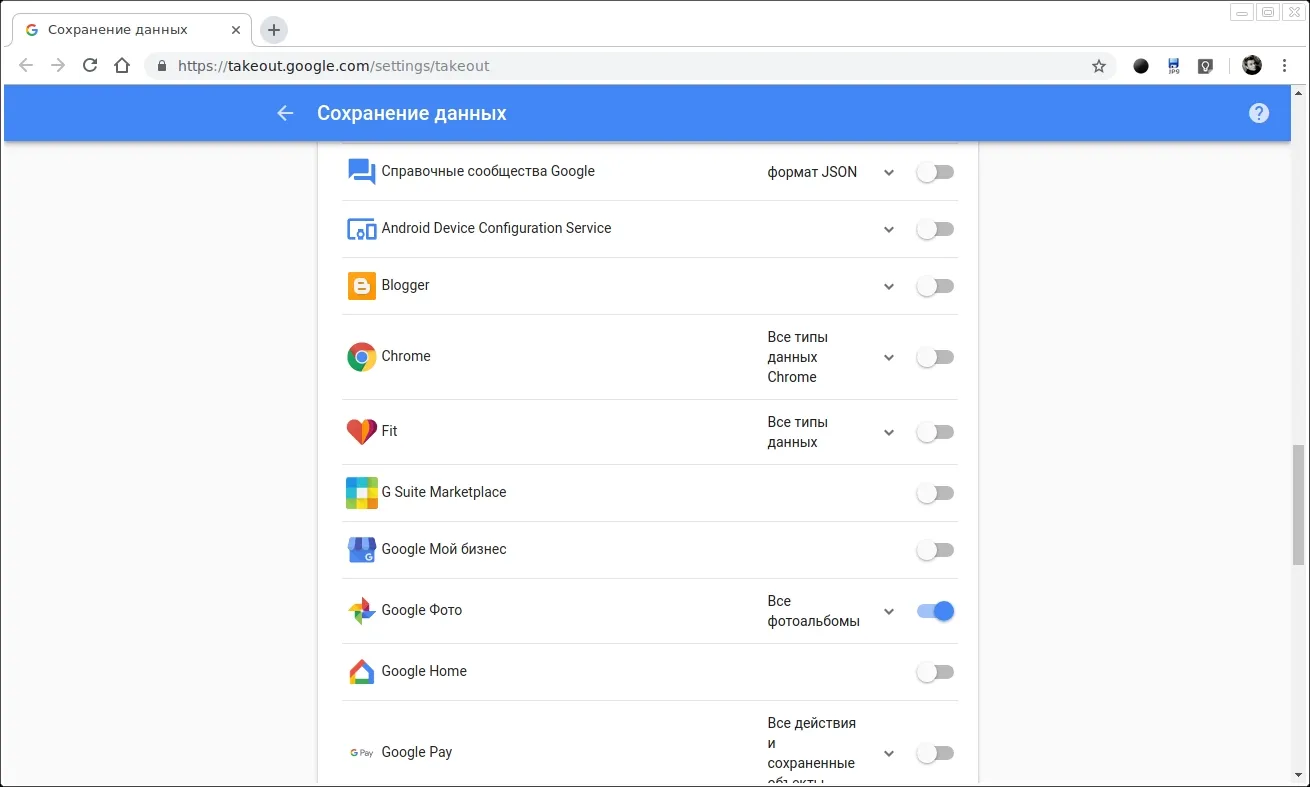This screenshot has width=1310, height=787.
Task: Click the Chrome logo icon
Action: point(361,357)
